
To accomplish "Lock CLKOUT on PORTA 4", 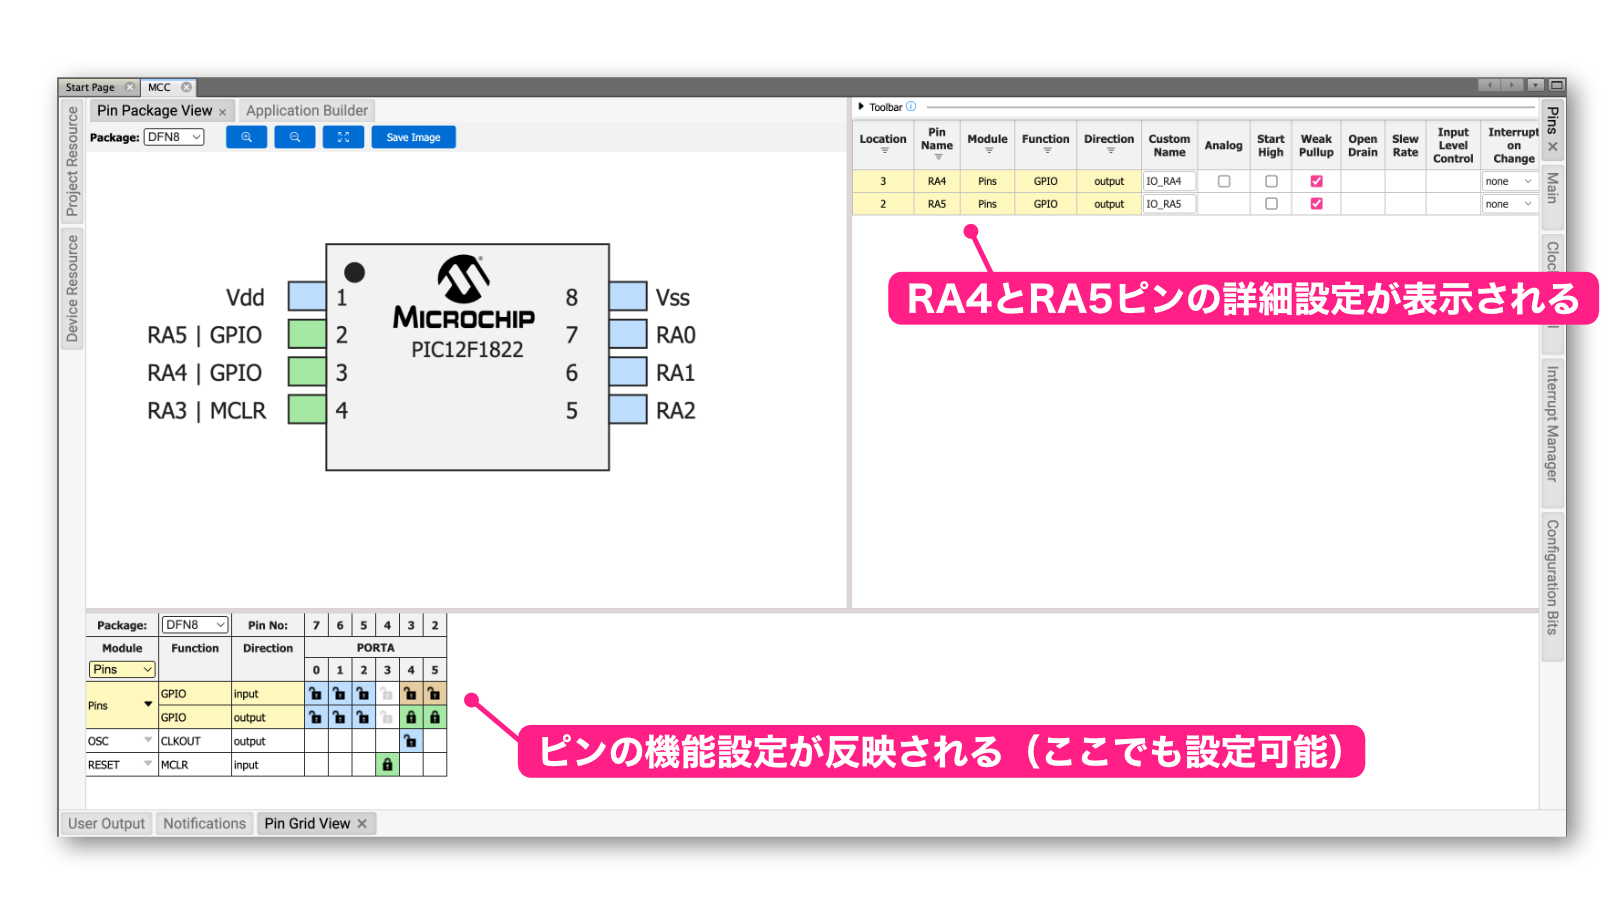I will pos(411,741).
